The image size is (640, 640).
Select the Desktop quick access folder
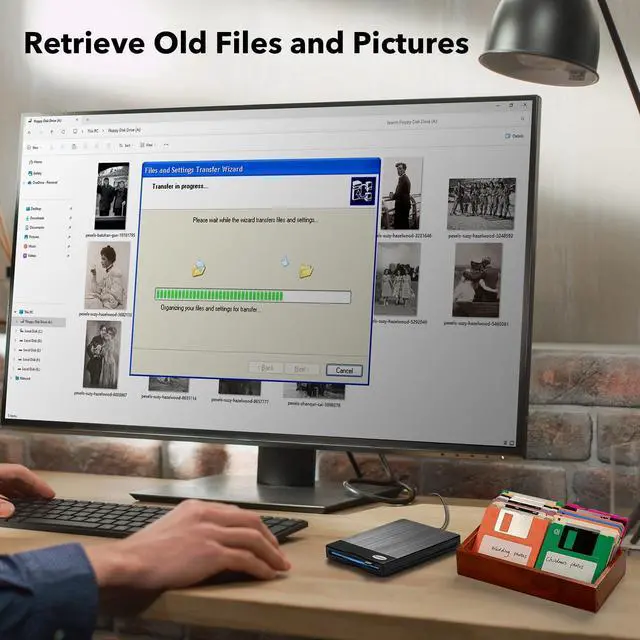[x=36, y=209]
